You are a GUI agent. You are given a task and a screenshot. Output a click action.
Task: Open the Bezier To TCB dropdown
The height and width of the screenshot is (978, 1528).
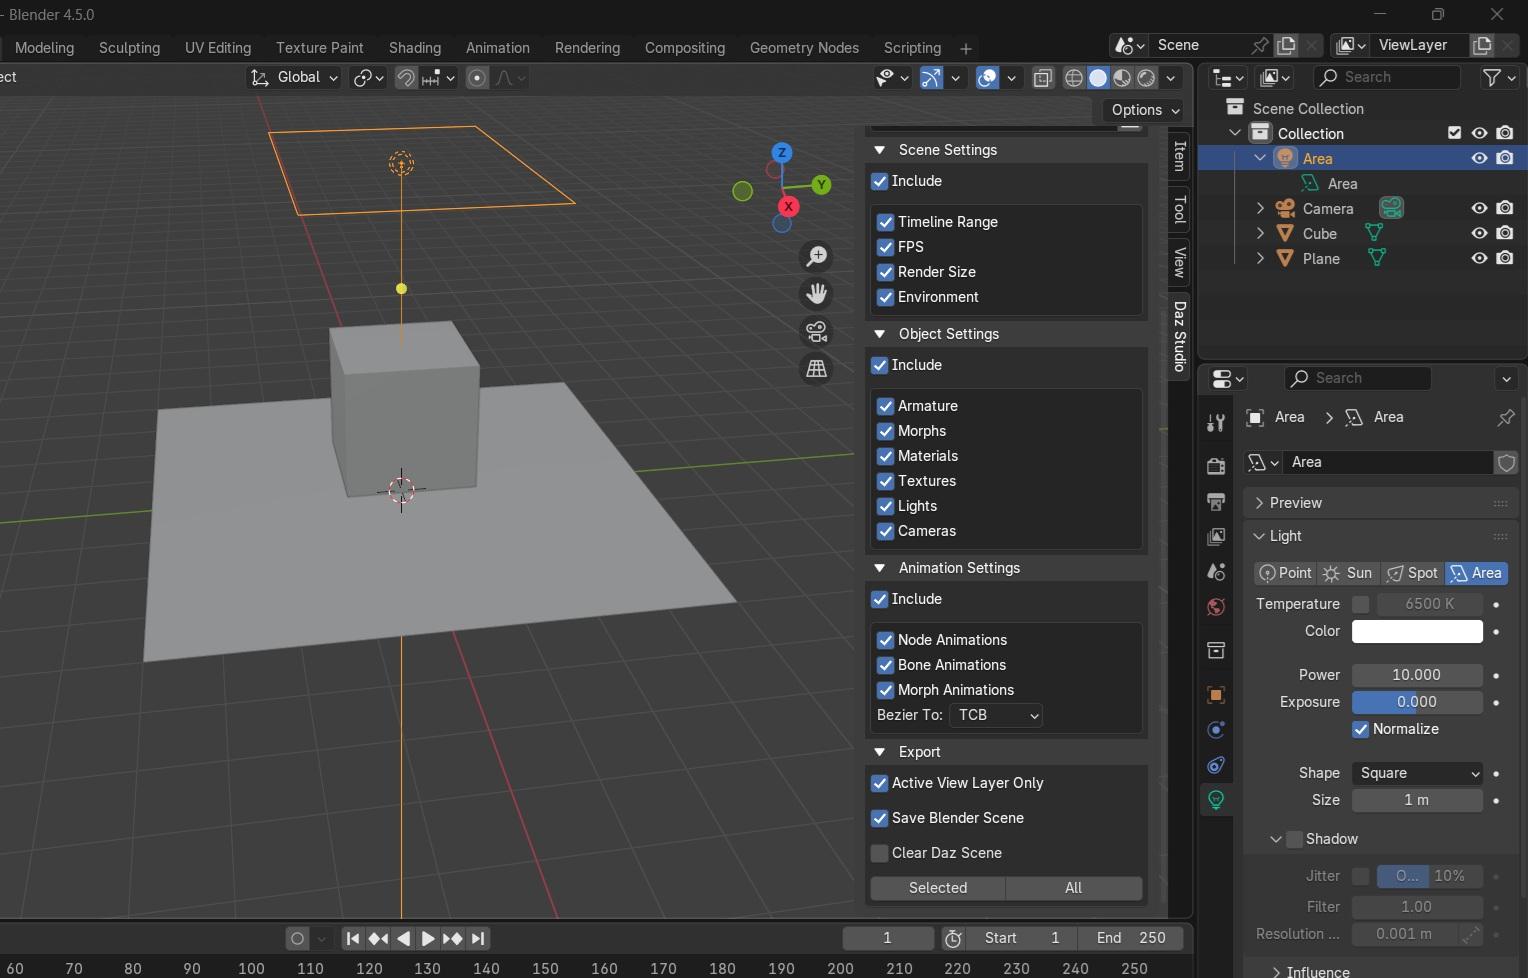(996, 715)
